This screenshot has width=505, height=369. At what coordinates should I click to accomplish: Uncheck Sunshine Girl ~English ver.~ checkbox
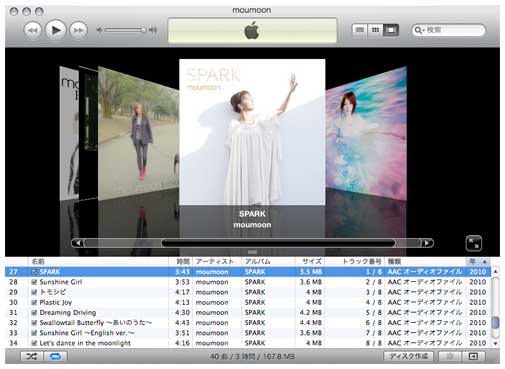(x=34, y=333)
